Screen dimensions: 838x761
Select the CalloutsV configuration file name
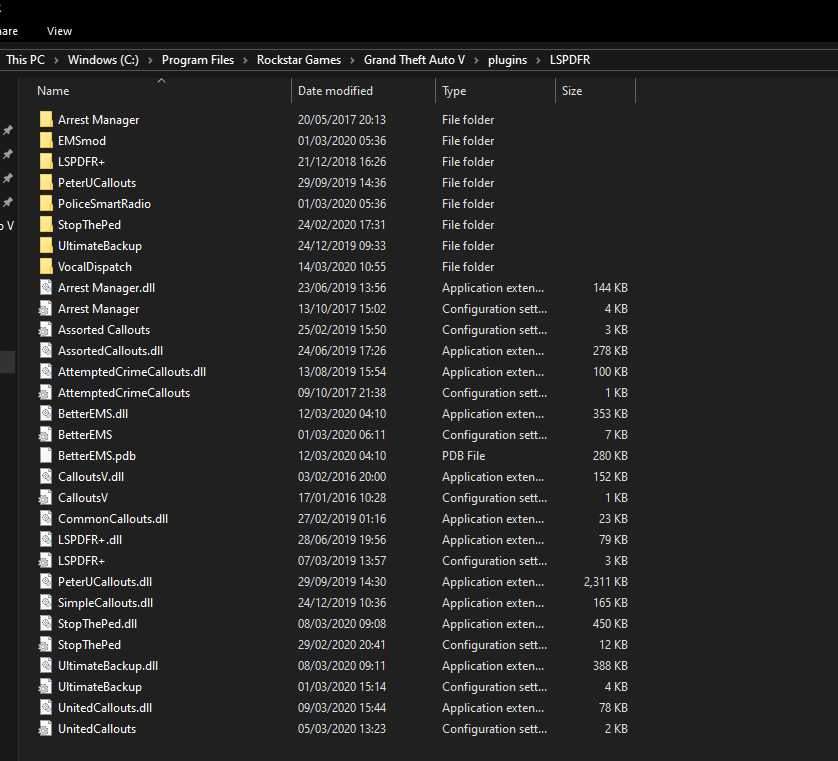tap(83, 498)
